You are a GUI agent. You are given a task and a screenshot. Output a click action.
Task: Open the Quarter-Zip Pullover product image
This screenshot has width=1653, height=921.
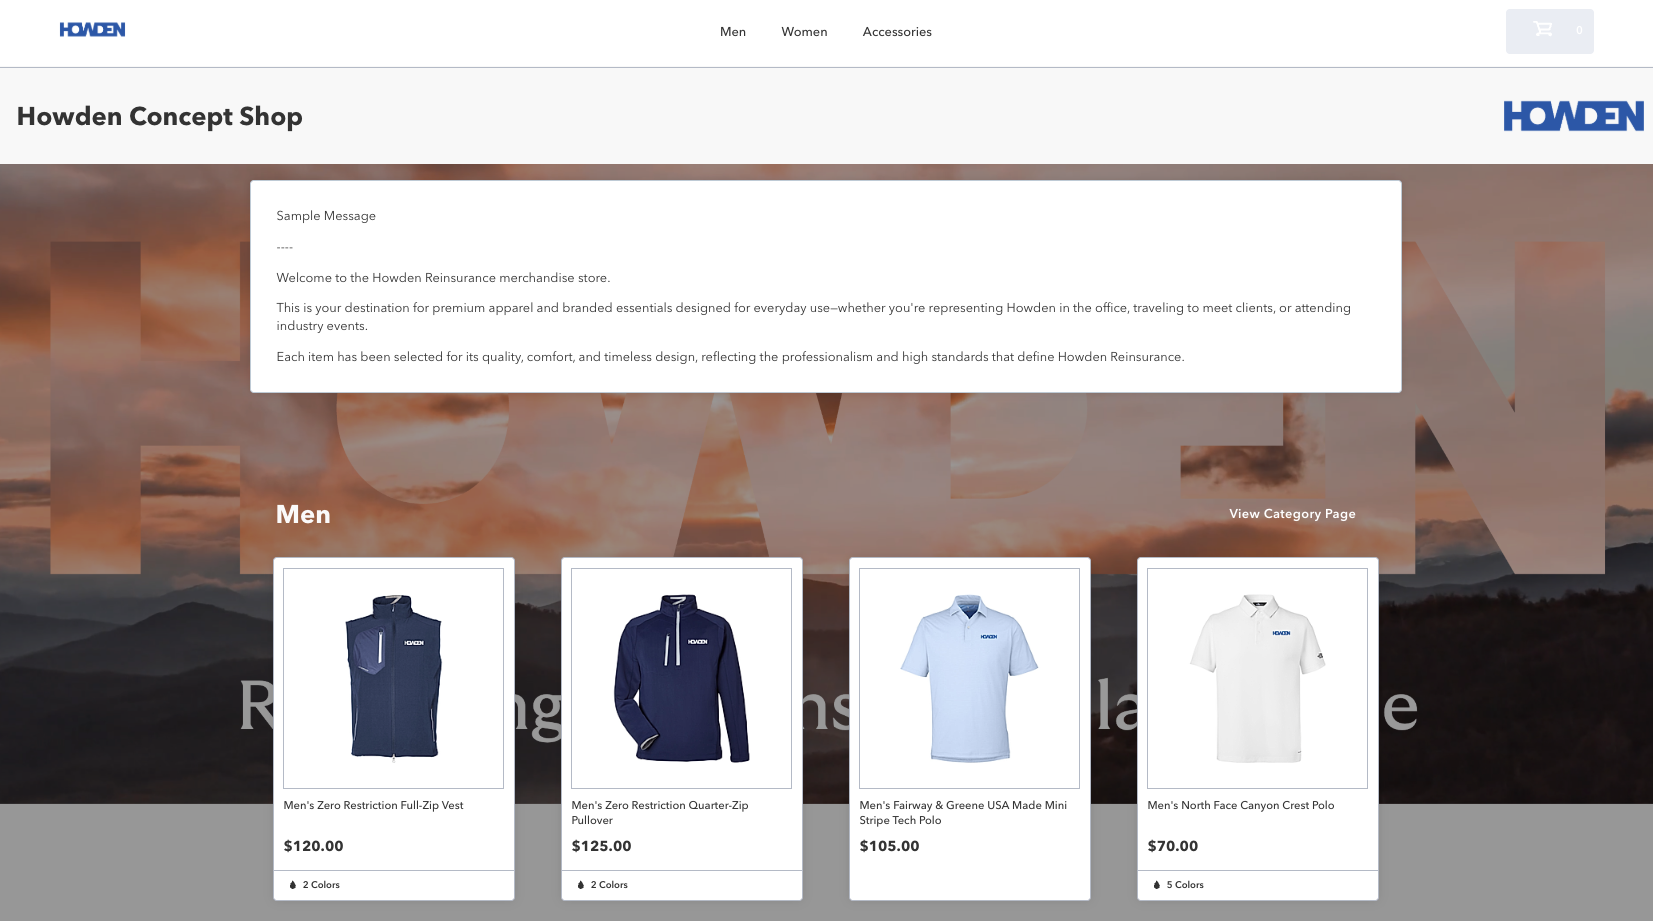[x=682, y=678]
